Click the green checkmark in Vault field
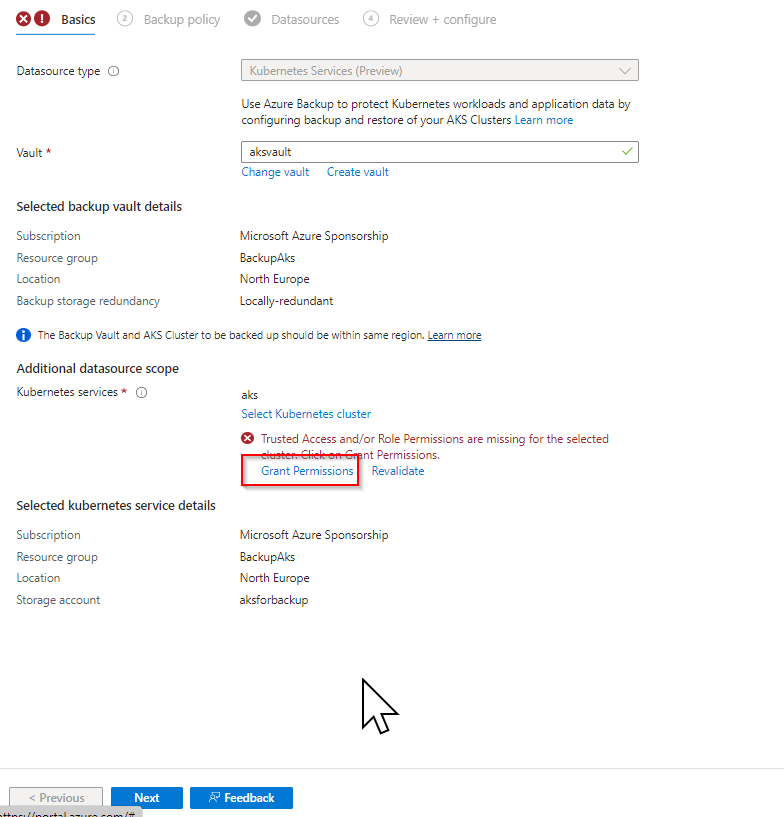The width and height of the screenshot is (784, 817). tap(627, 152)
